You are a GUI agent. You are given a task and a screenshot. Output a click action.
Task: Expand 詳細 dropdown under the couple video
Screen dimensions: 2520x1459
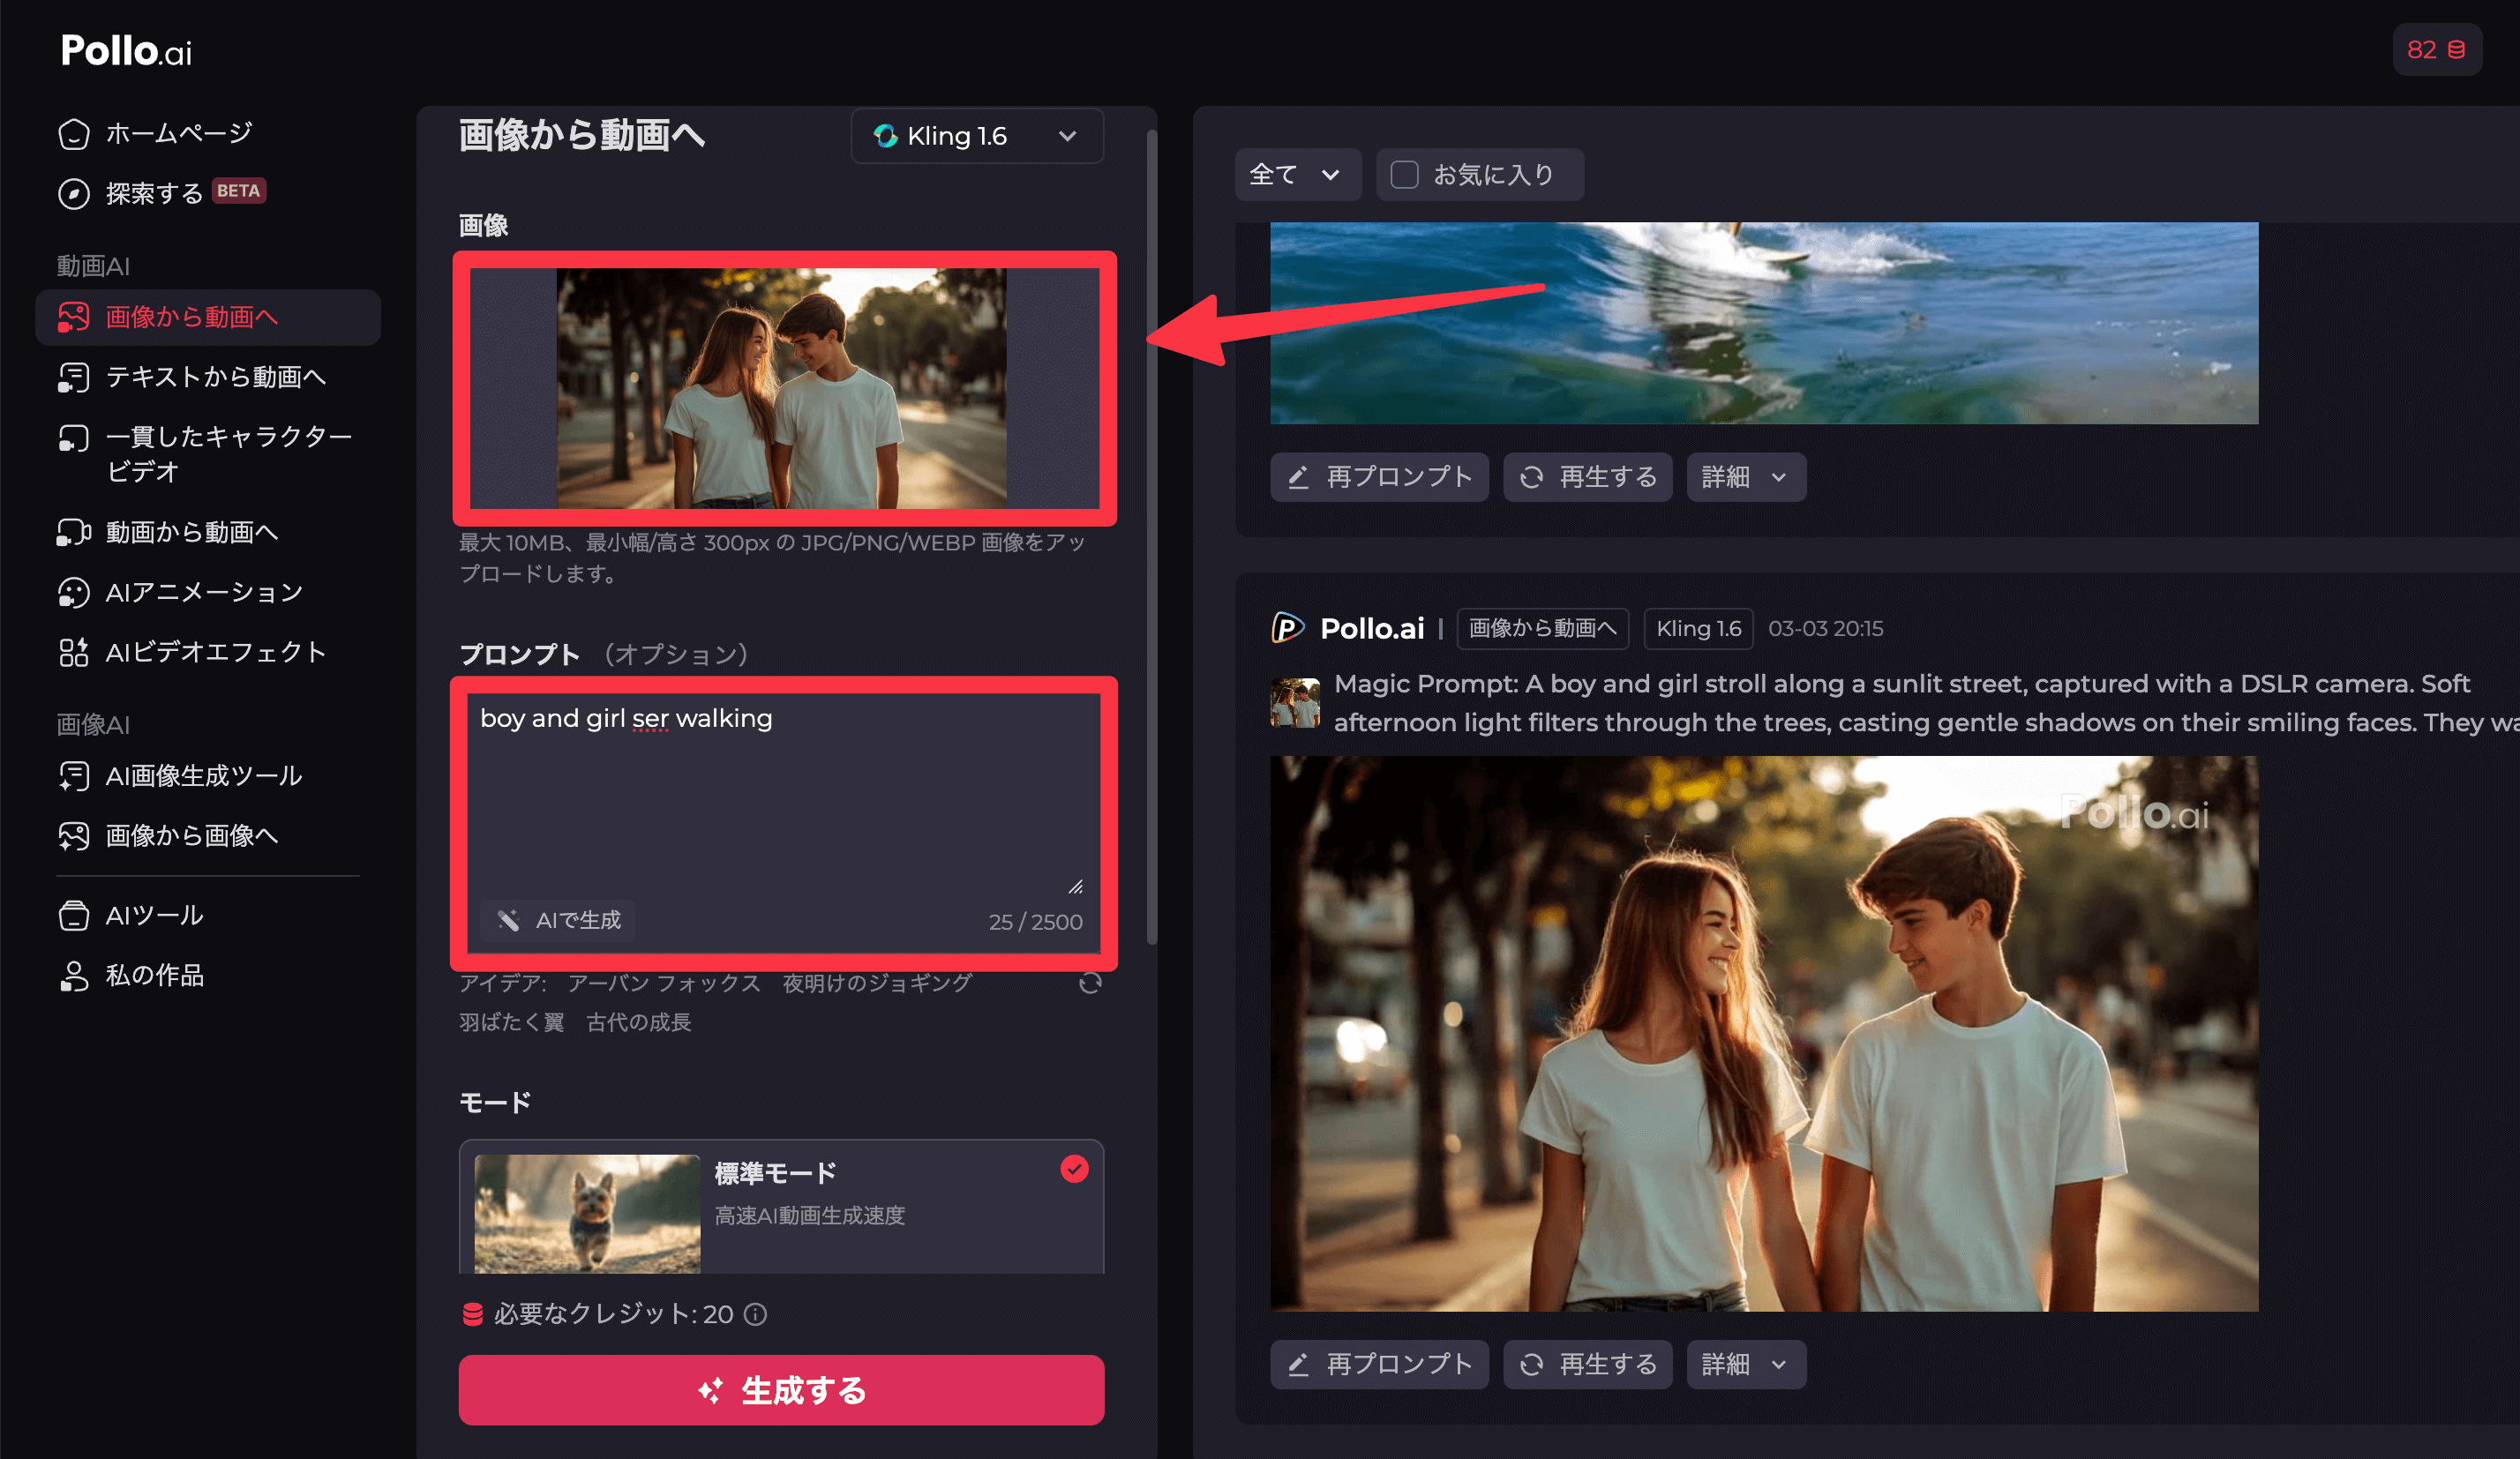1745,1364
